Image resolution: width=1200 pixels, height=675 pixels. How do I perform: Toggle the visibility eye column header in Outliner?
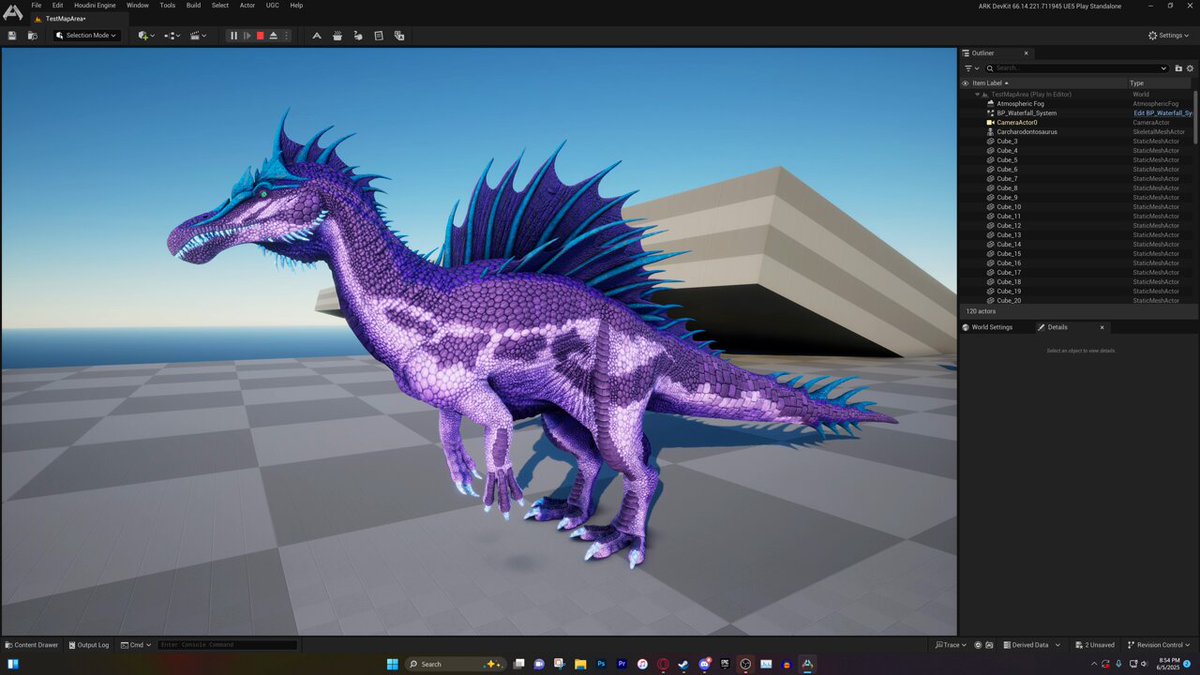[965, 83]
